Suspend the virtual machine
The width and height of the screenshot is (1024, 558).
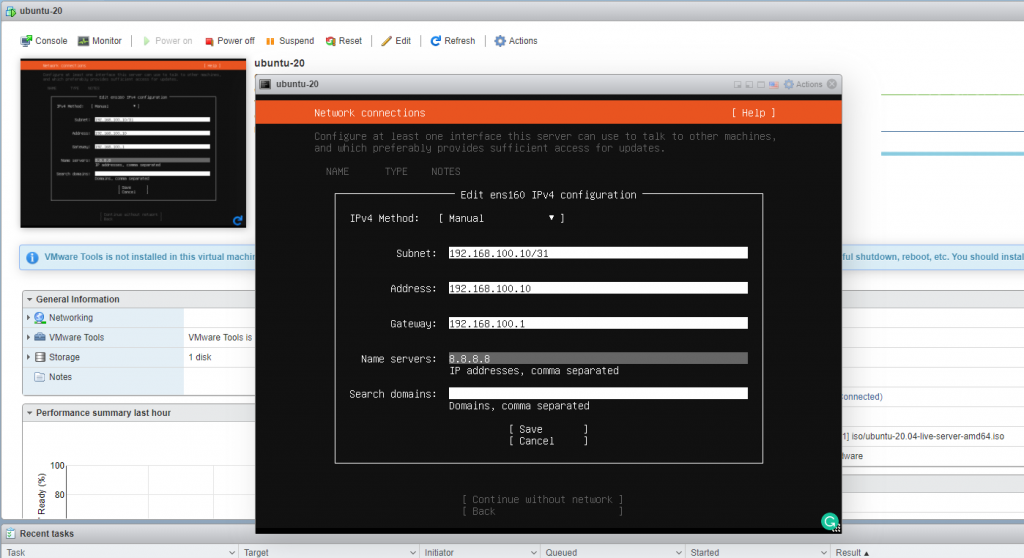pos(290,41)
